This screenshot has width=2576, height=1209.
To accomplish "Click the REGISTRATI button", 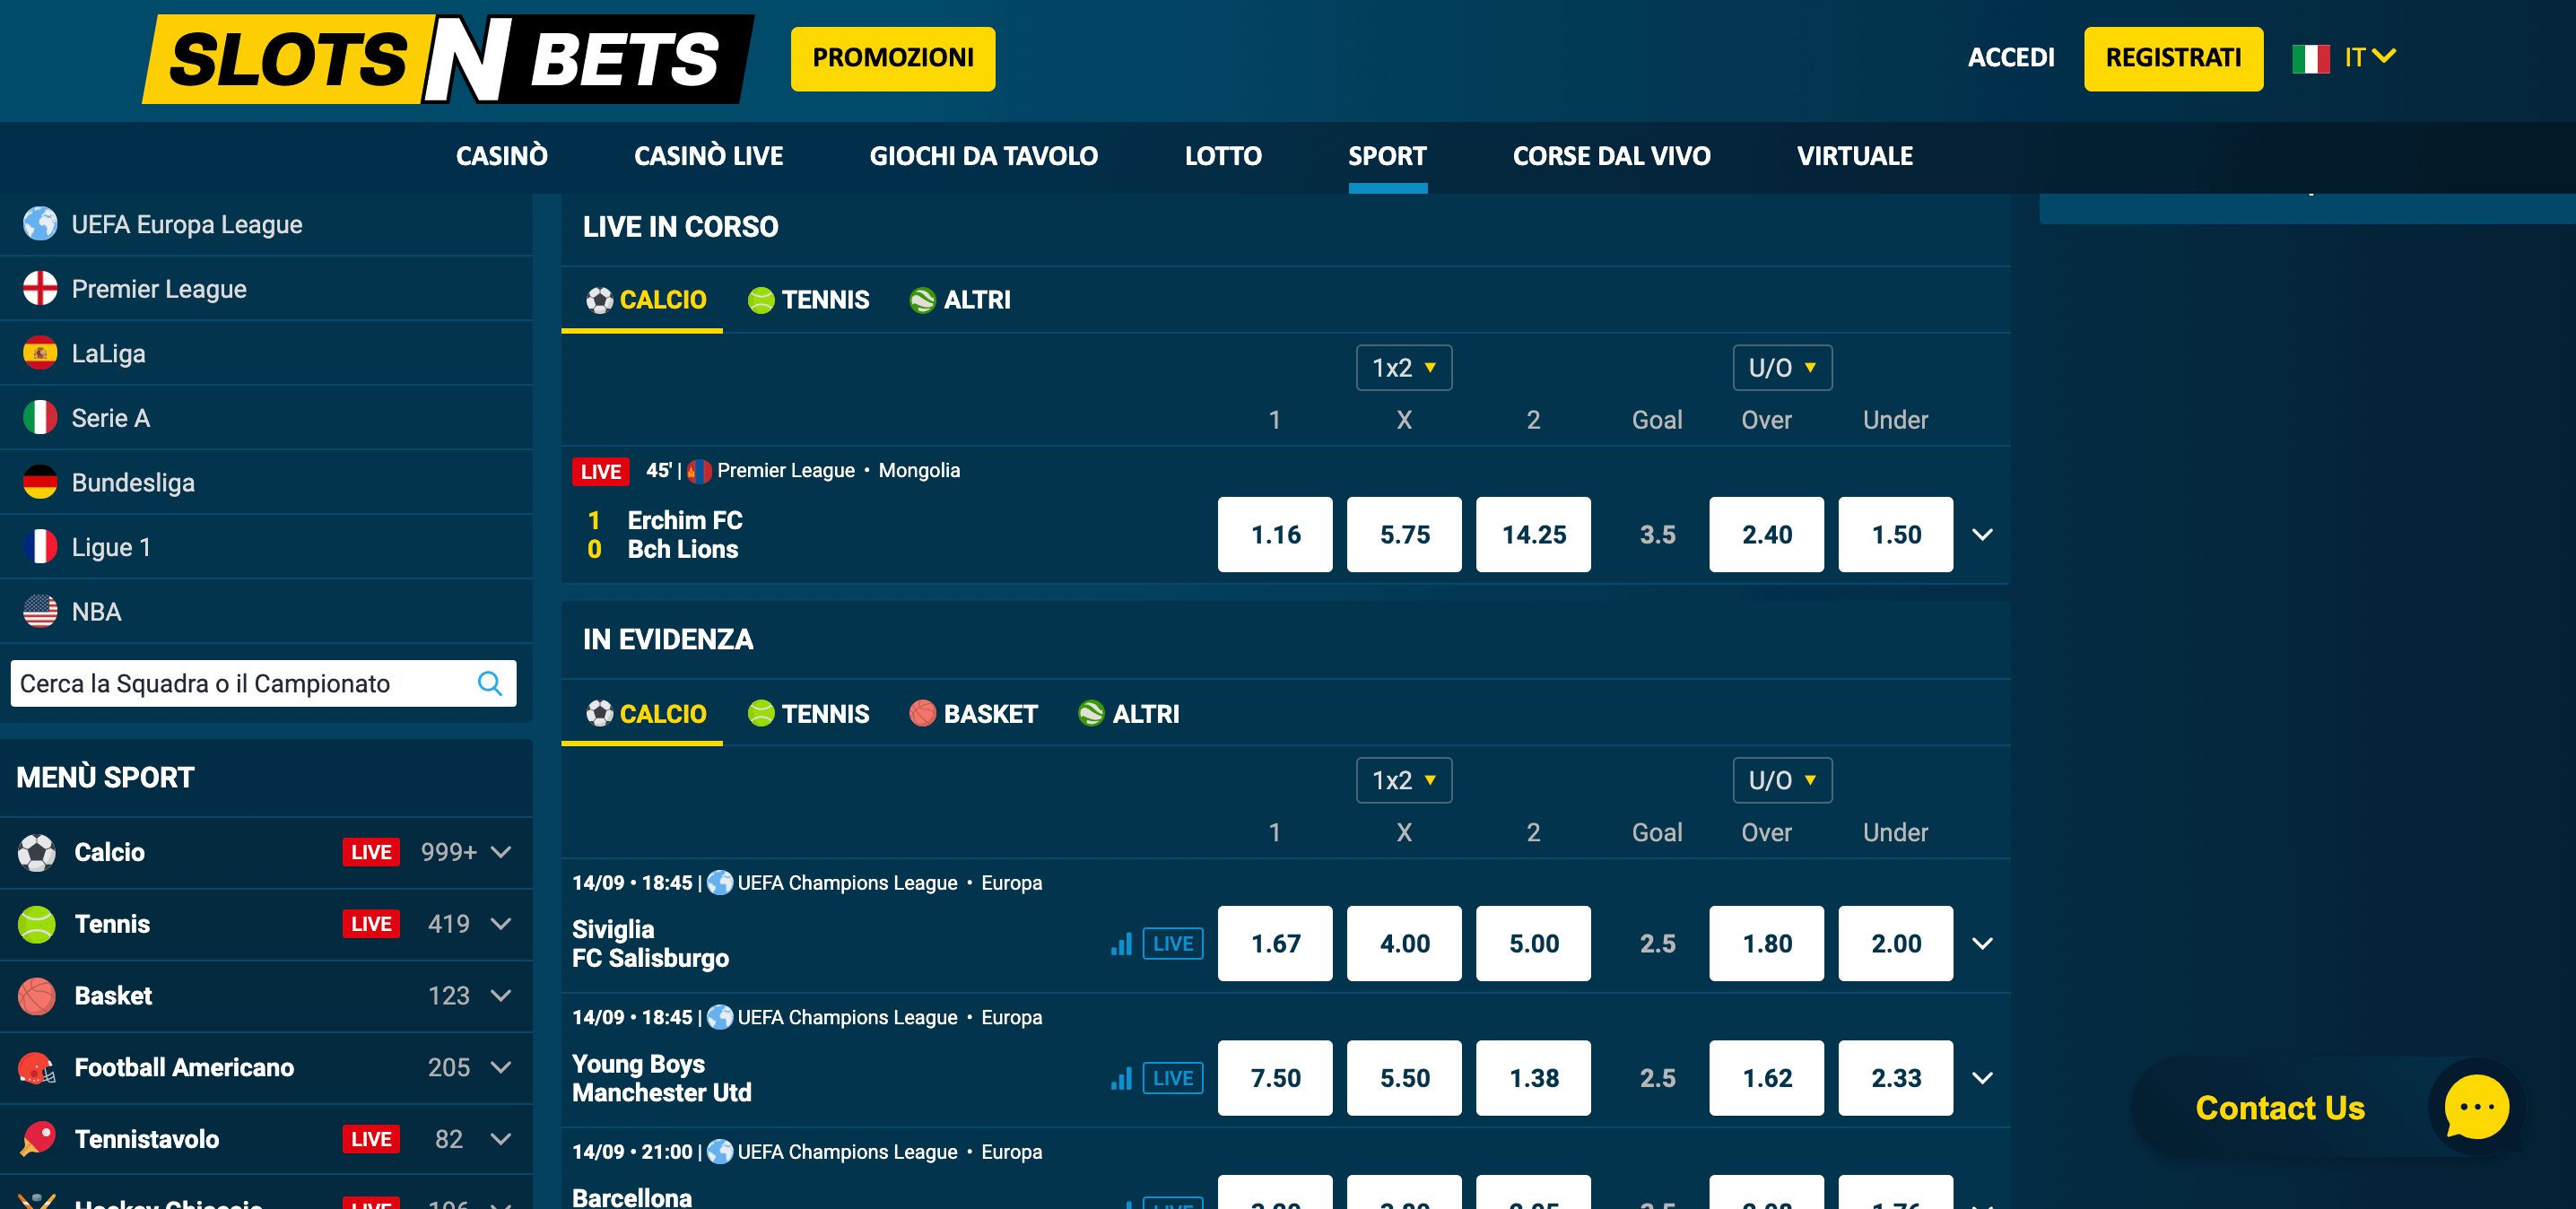I will tap(2172, 57).
